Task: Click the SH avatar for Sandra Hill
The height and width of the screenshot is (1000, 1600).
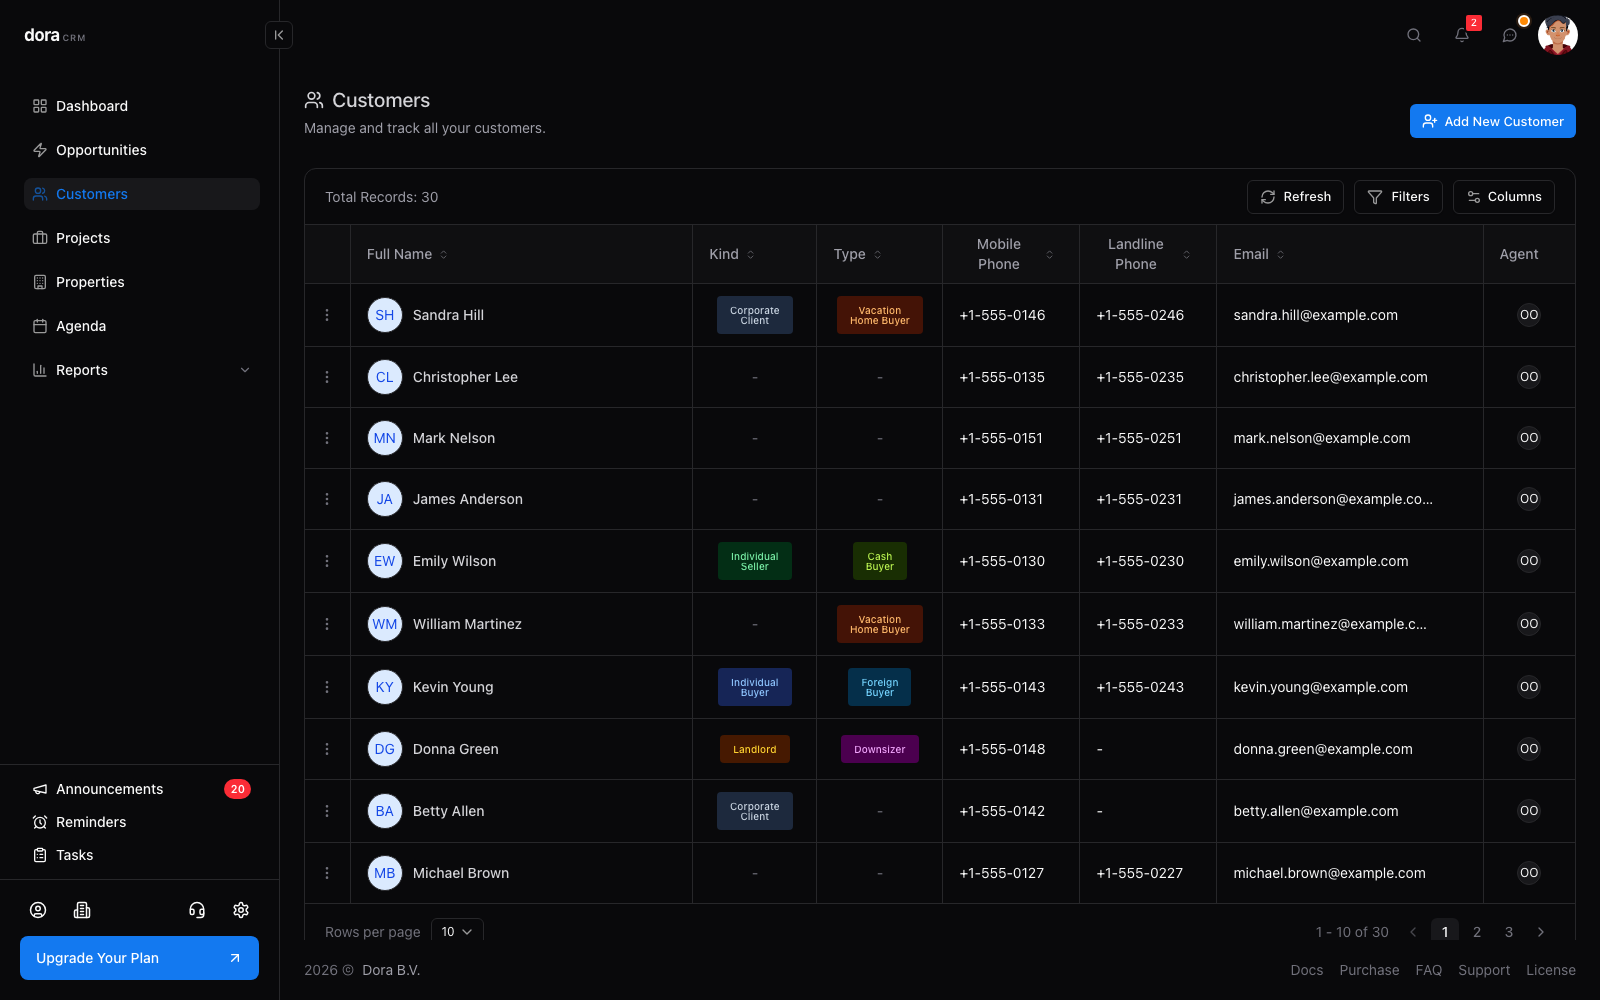Action: pyautogui.click(x=385, y=315)
